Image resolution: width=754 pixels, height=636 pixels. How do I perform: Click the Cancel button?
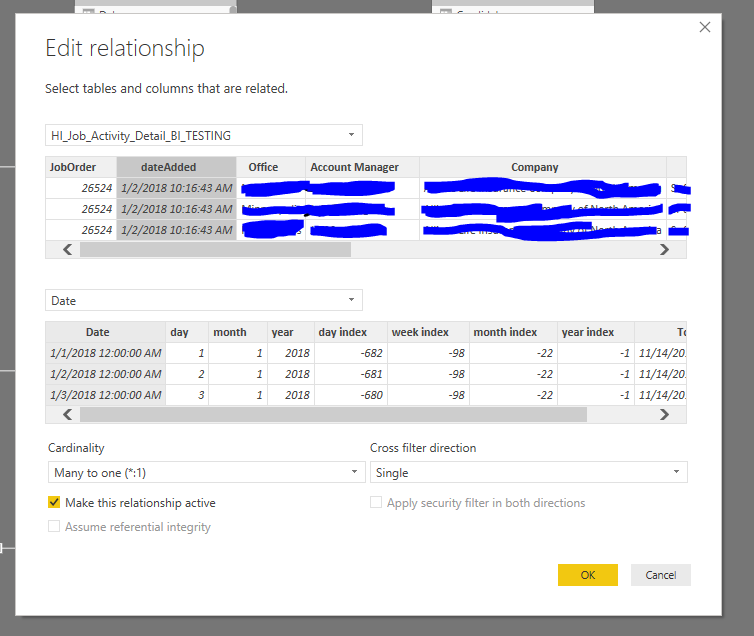pos(661,575)
